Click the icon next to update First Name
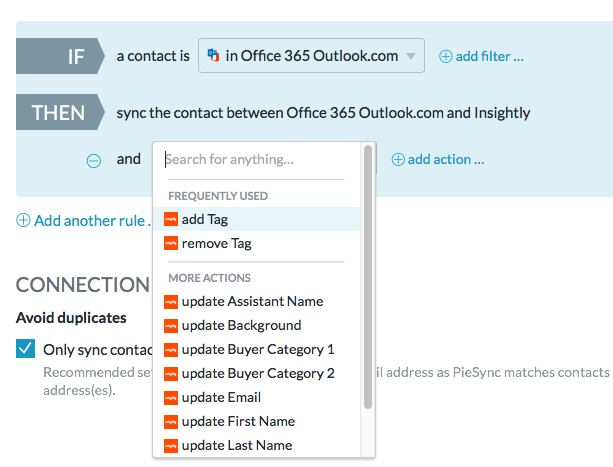 [x=171, y=421]
